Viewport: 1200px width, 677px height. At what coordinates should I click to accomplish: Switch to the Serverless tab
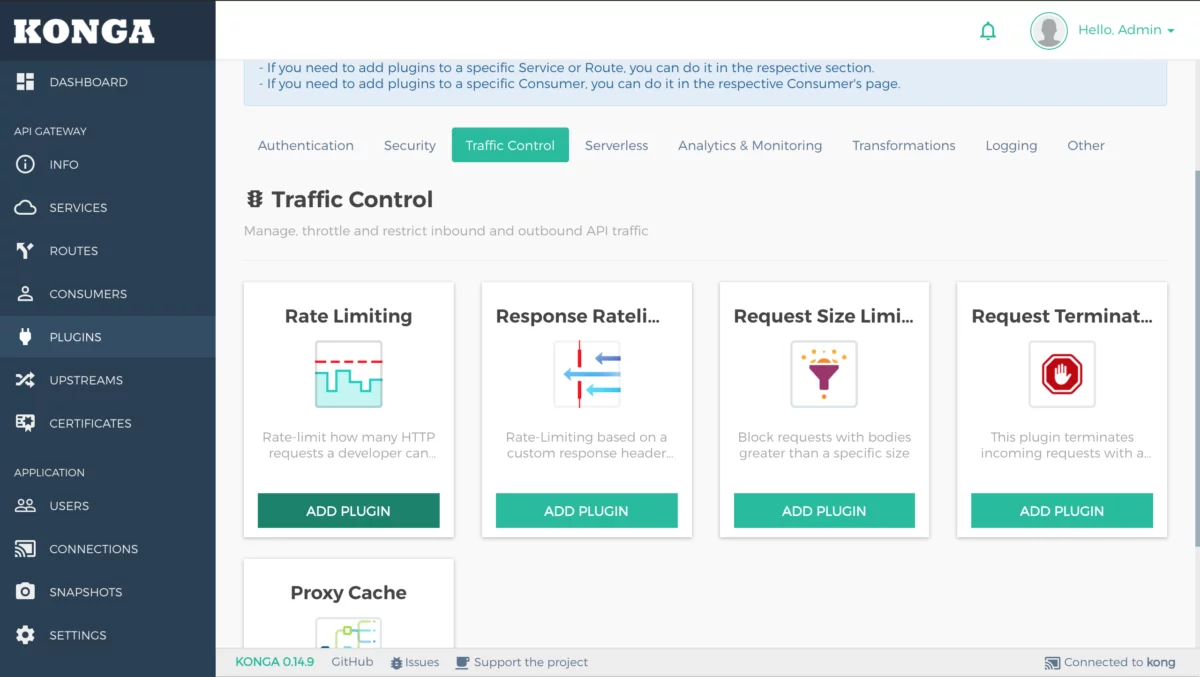coord(616,145)
